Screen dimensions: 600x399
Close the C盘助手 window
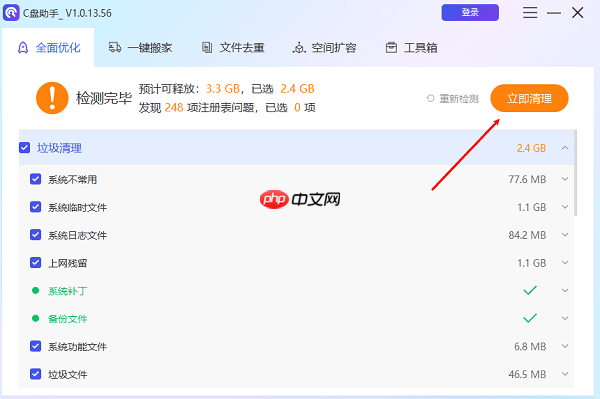(577, 13)
